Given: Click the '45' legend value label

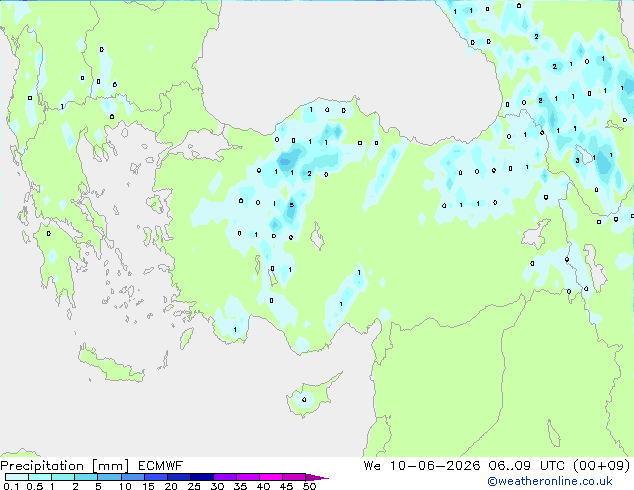Looking at the screenshot, I should point(286,486).
